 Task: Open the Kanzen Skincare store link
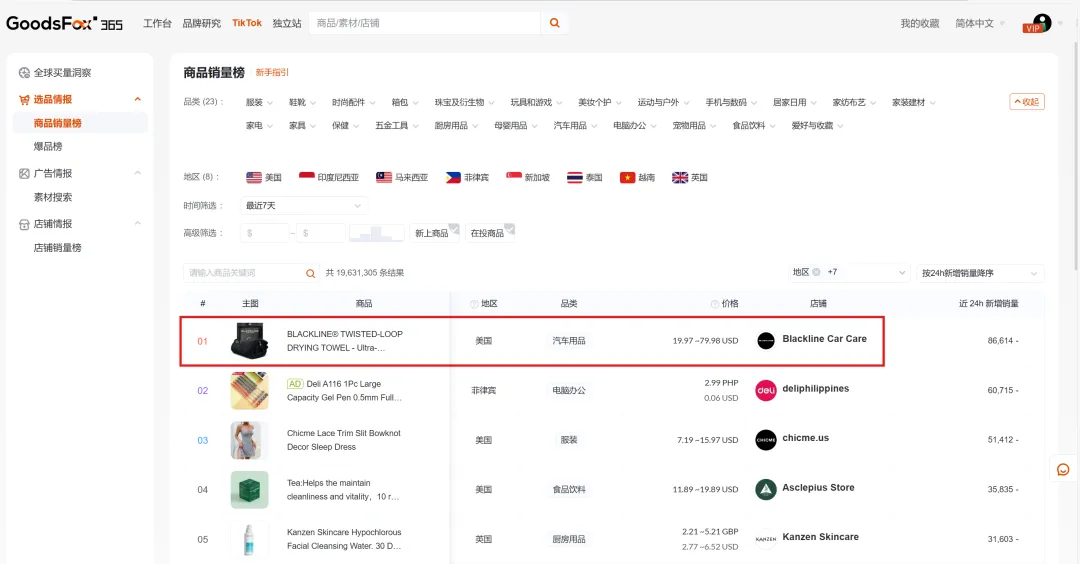[820, 537]
